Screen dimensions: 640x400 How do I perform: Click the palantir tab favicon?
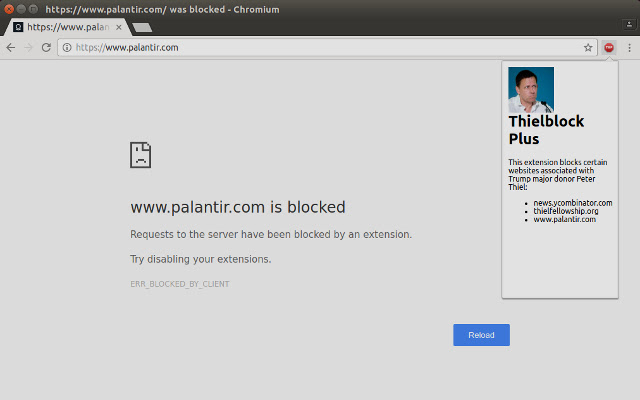(x=18, y=27)
